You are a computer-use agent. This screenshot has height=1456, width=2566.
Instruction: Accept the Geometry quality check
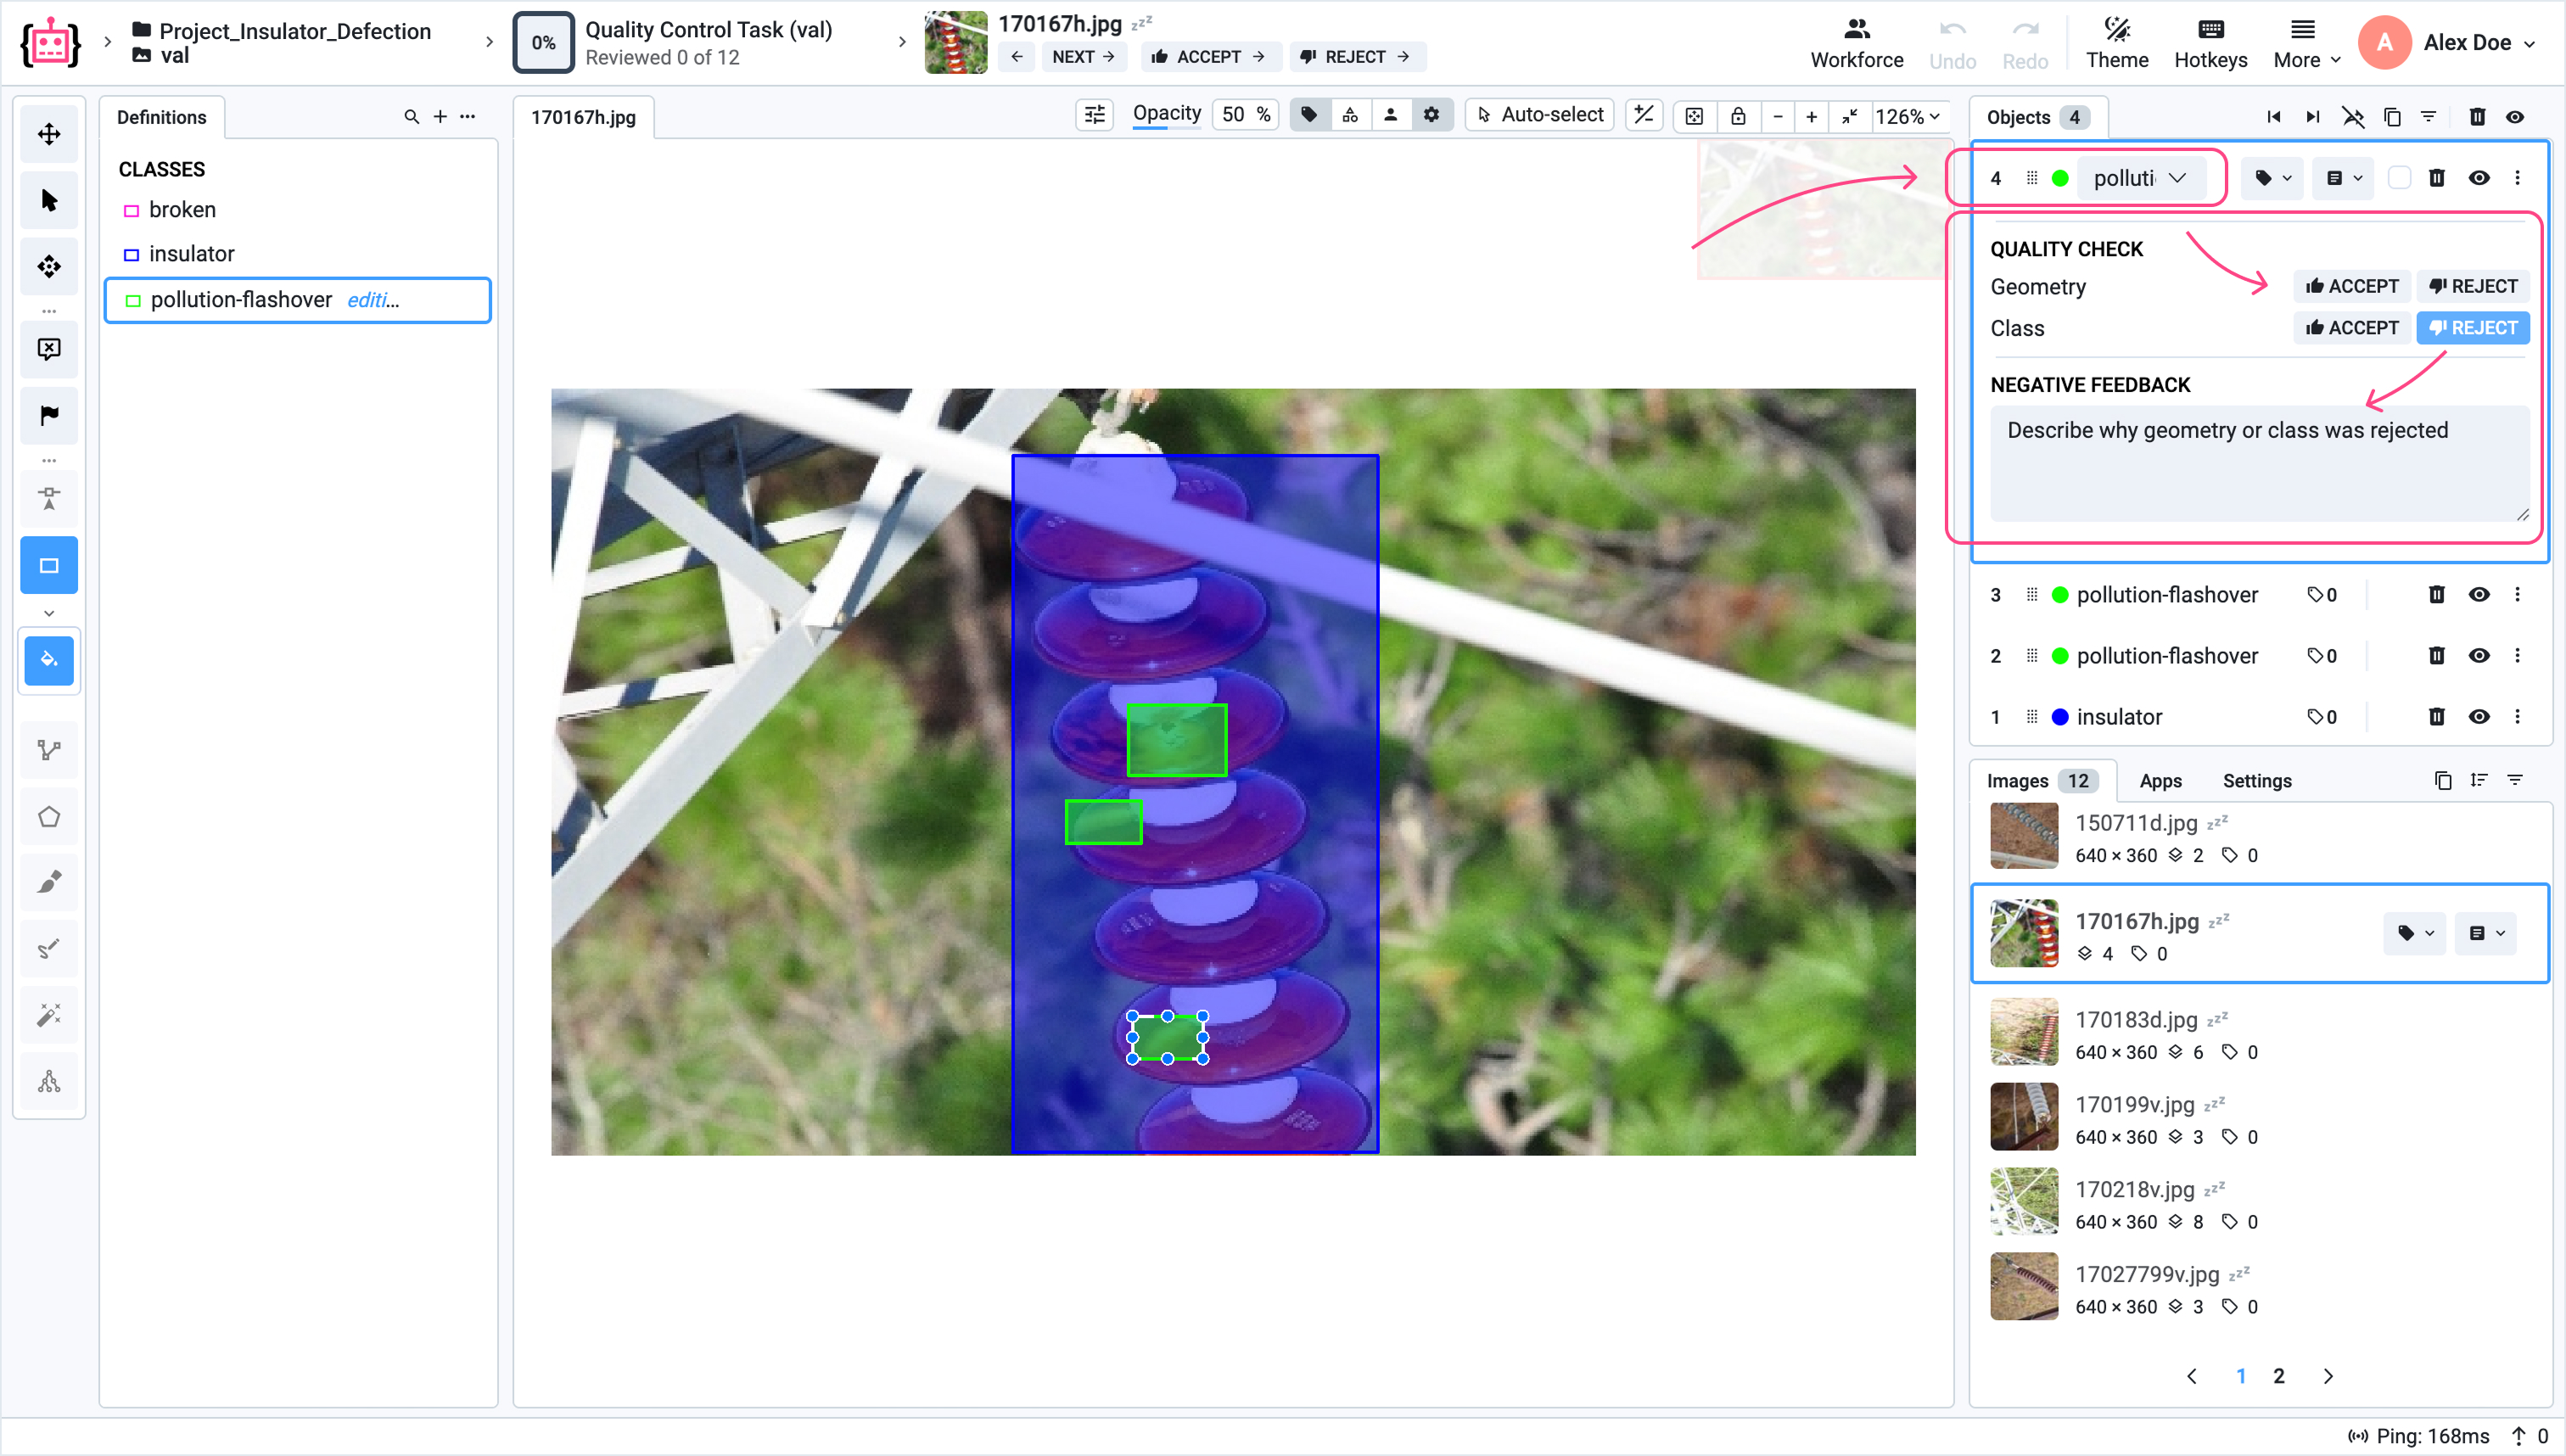[x=2351, y=287]
